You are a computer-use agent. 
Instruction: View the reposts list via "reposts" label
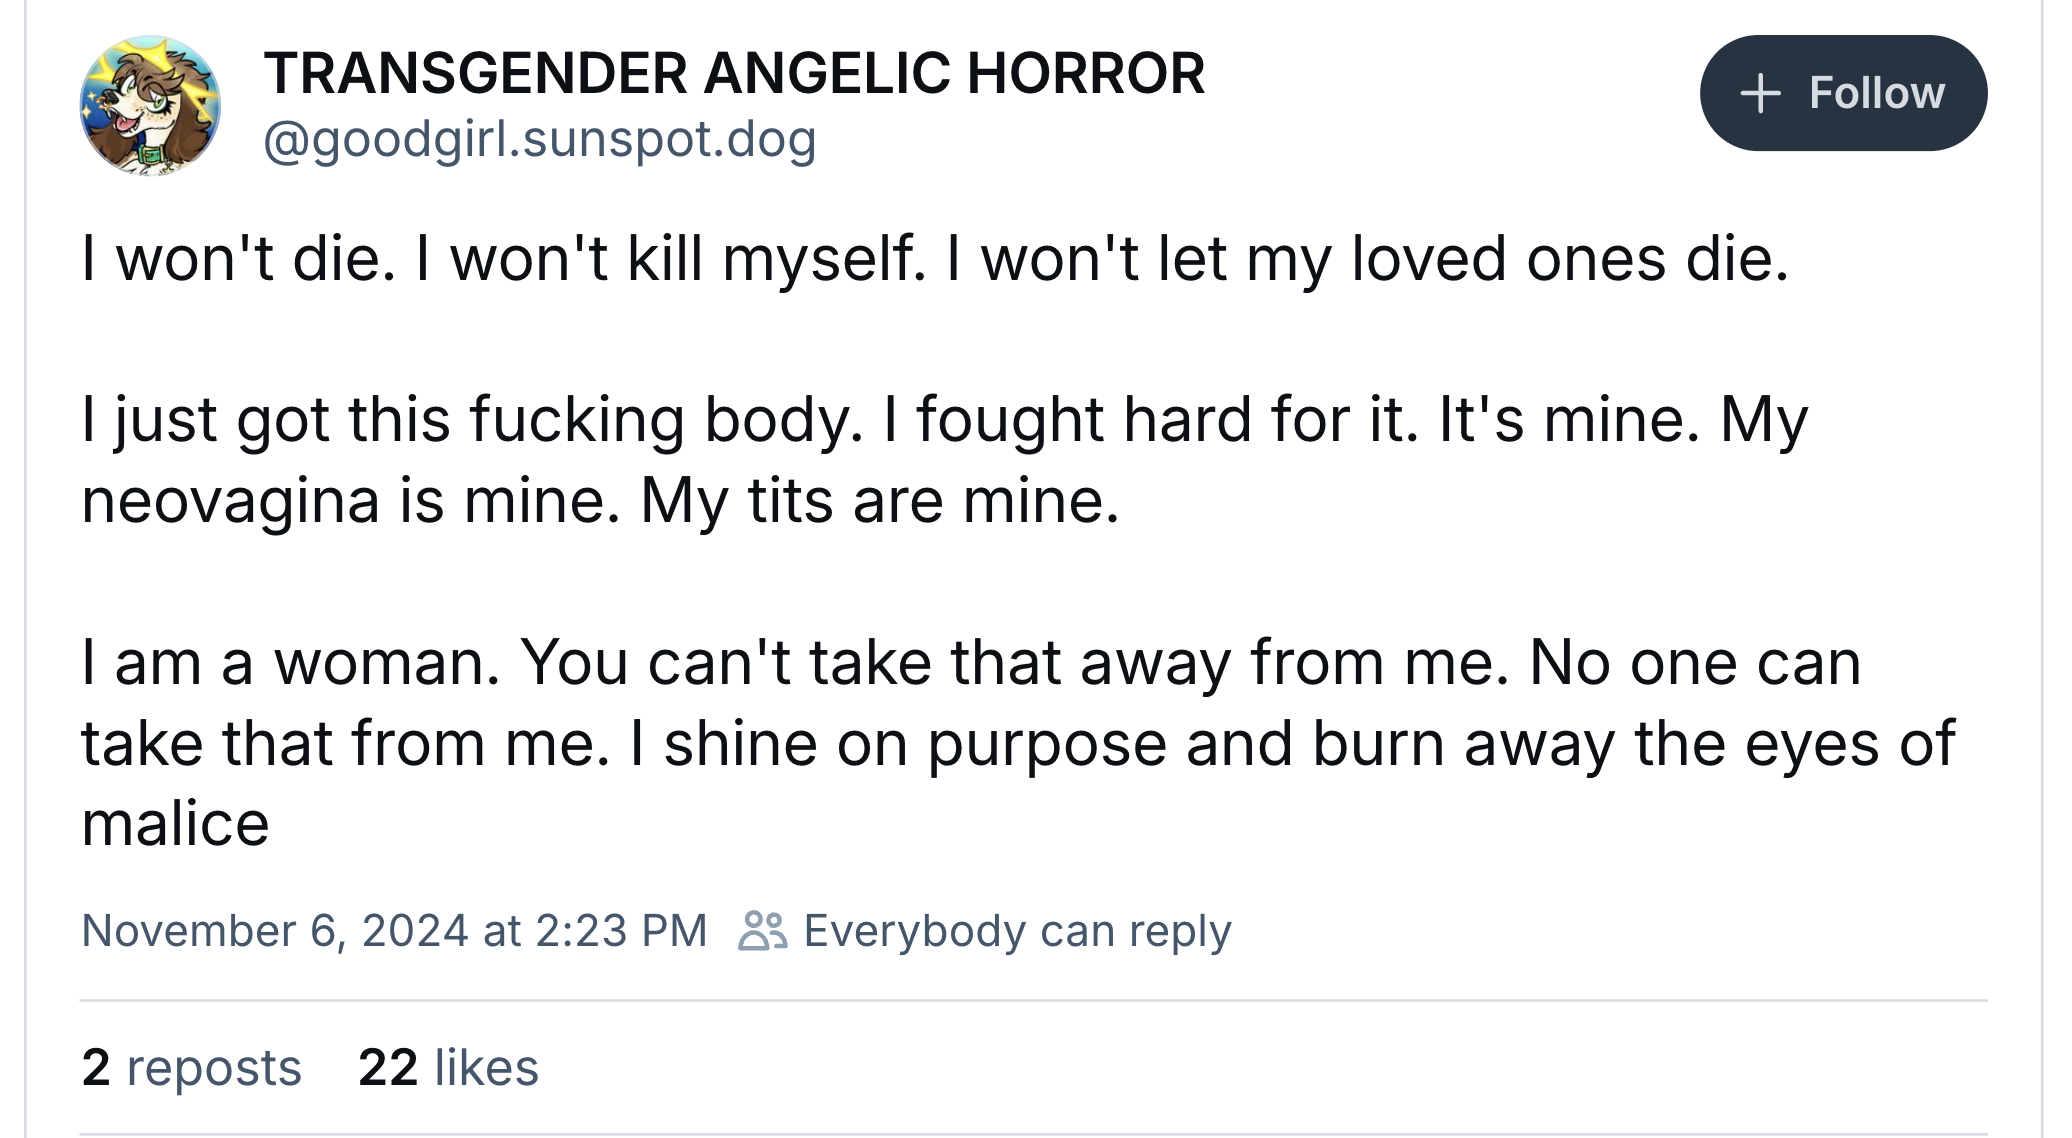pos(214,1067)
